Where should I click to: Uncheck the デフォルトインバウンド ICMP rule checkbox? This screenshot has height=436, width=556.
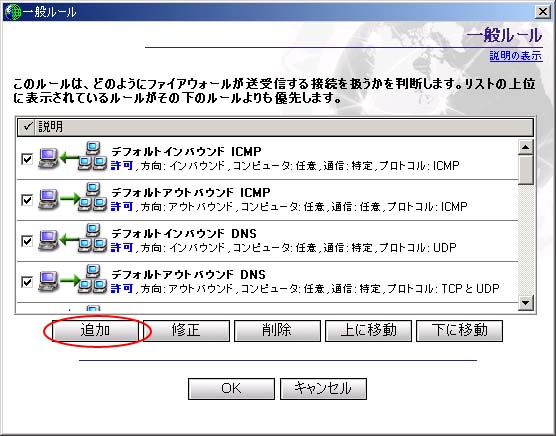(x=27, y=159)
